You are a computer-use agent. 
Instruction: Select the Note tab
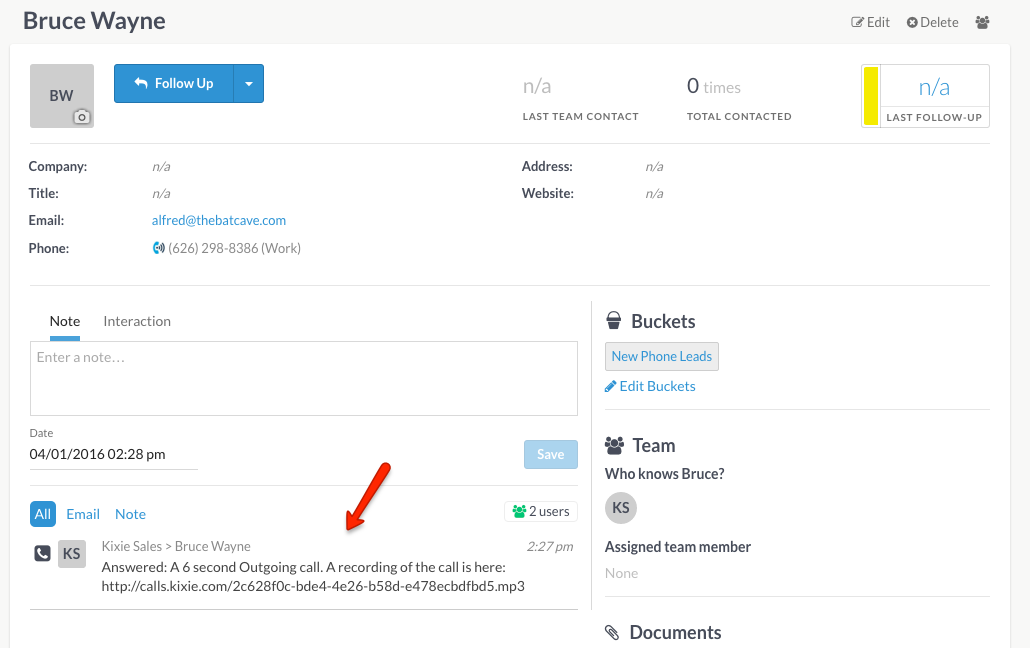(x=65, y=321)
